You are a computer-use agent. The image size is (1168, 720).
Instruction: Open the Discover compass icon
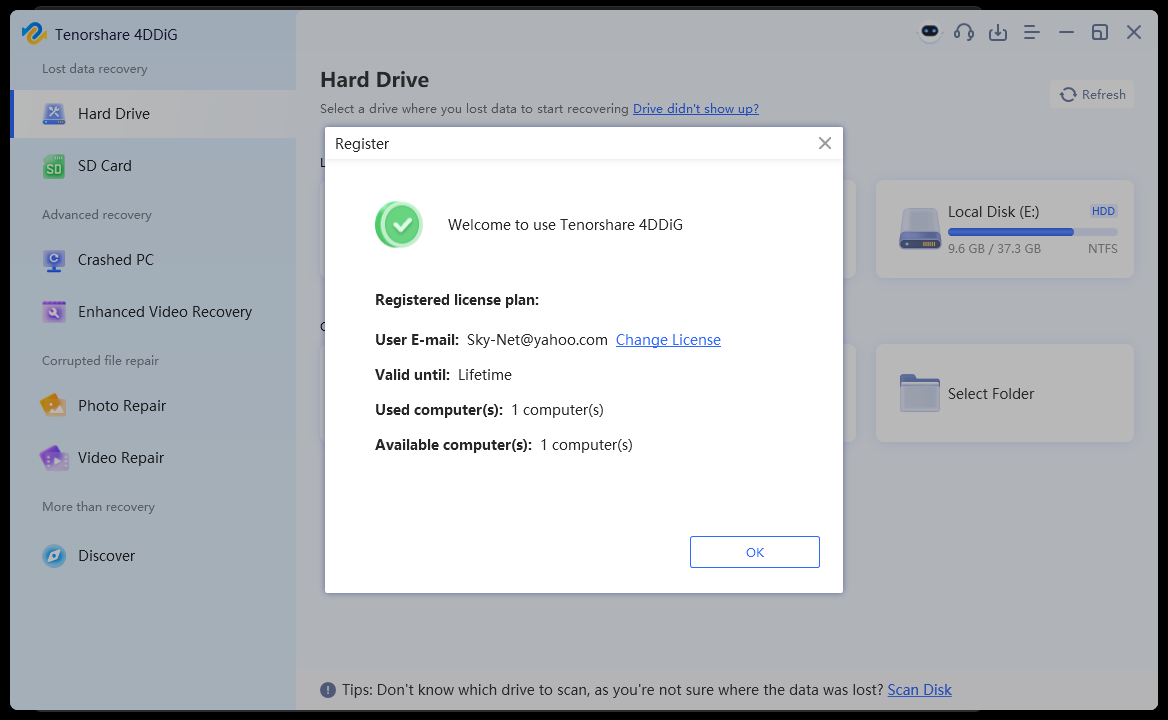coord(54,555)
